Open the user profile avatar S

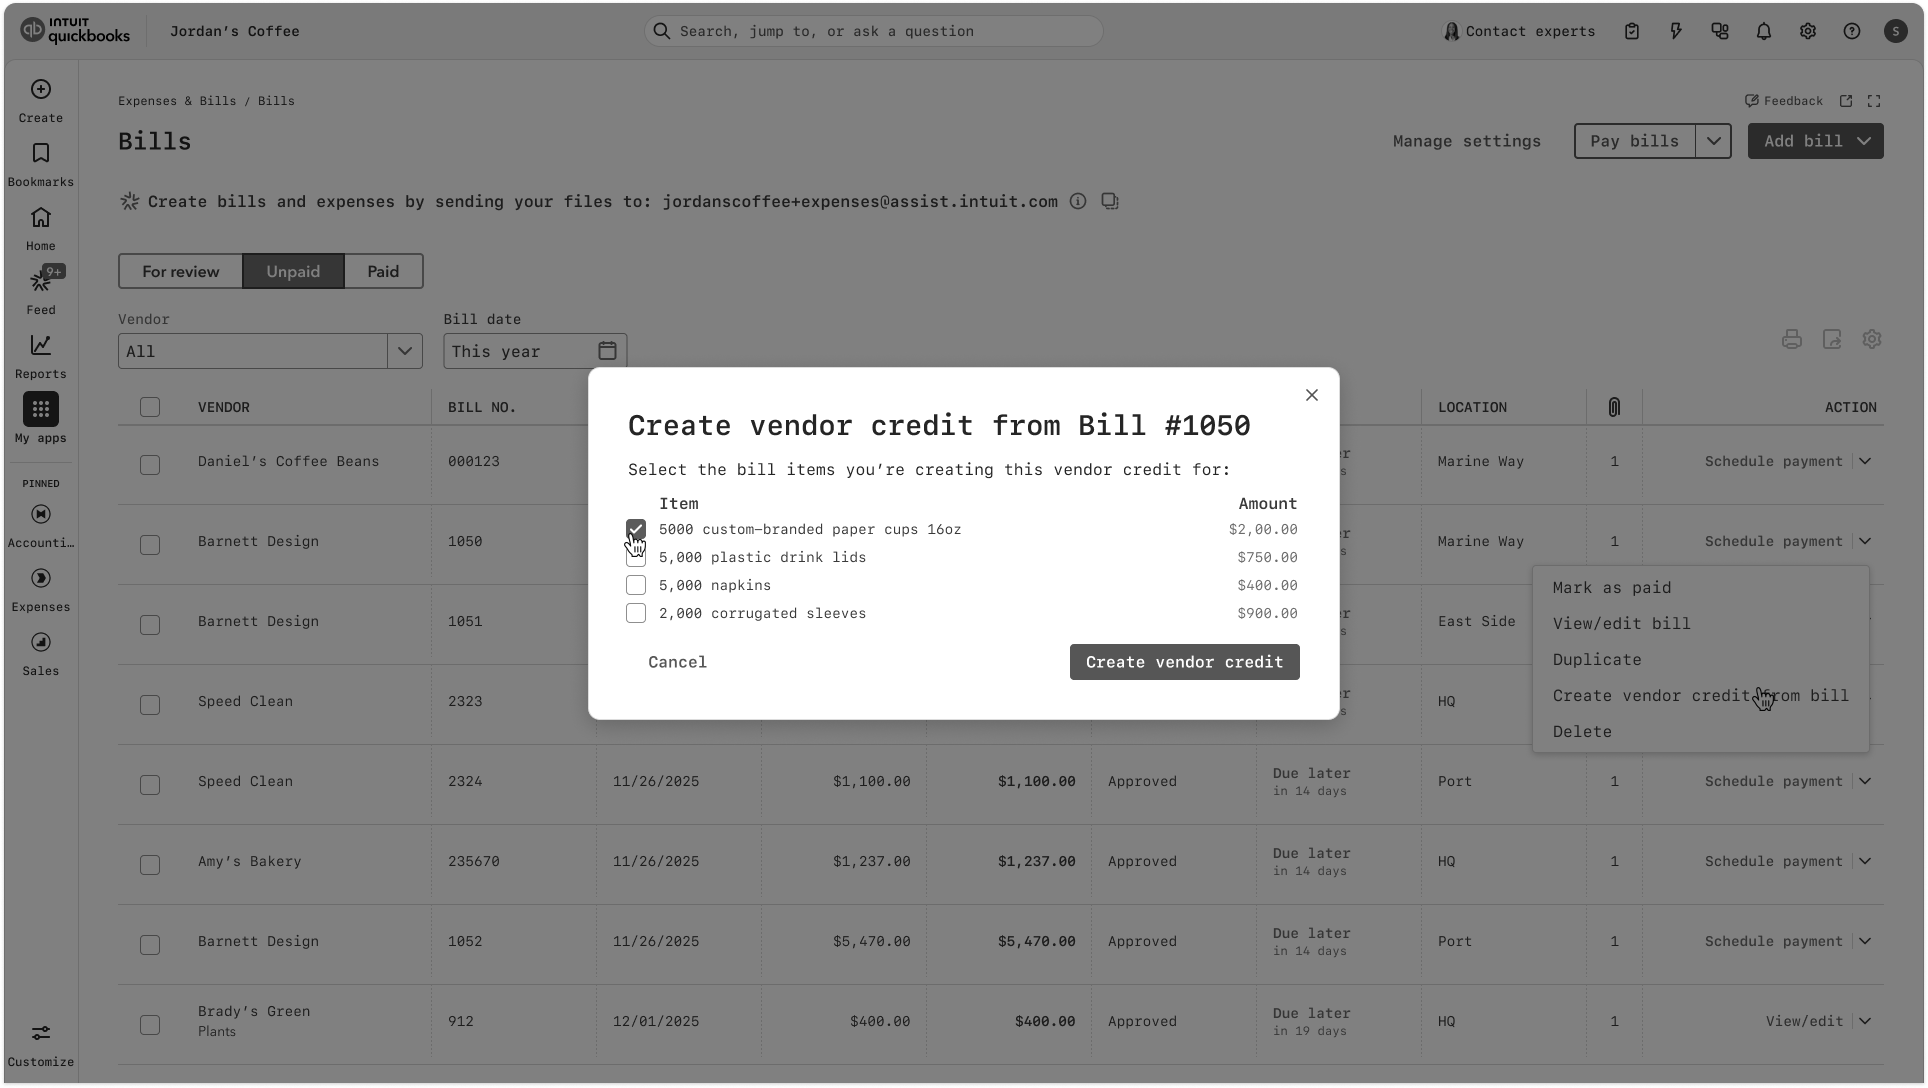pos(1896,31)
